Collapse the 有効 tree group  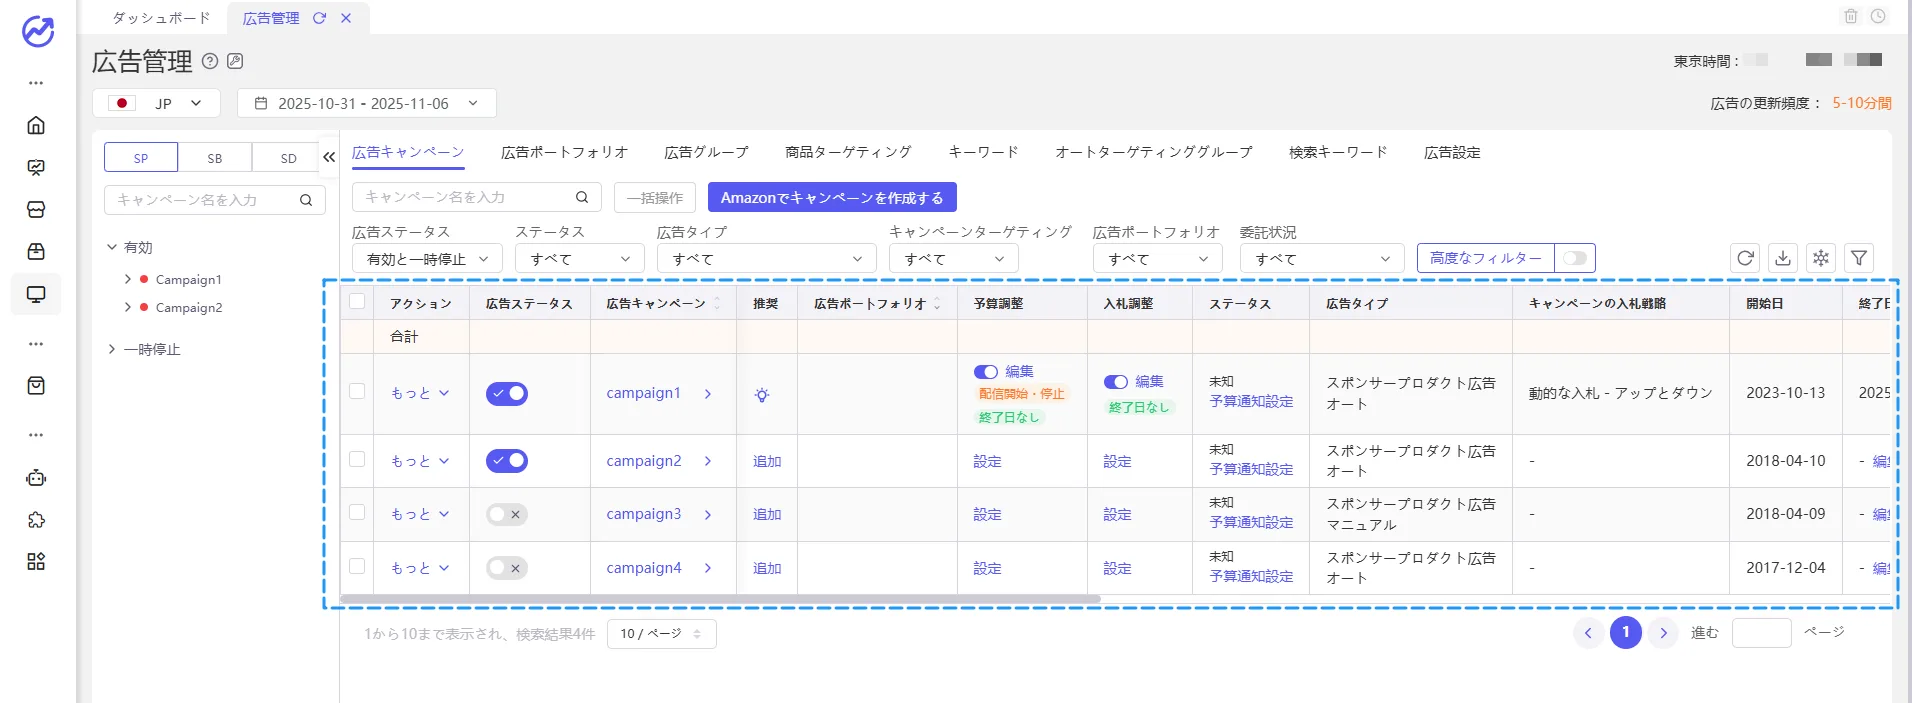click(x=112, y=247)
